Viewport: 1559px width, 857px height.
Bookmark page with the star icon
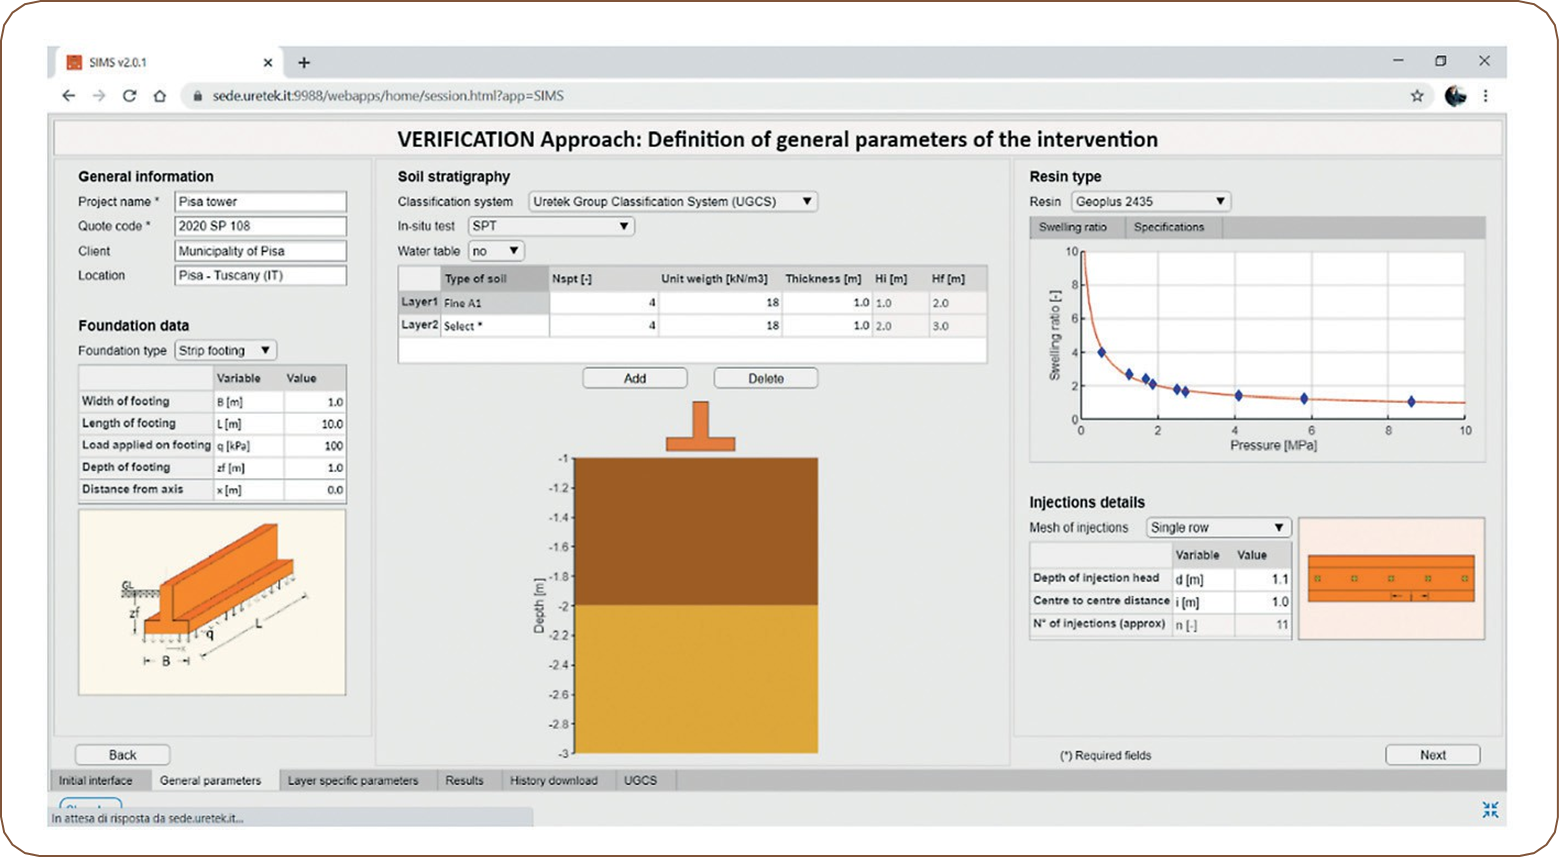pyautogui.click(x=1416, y=96)
